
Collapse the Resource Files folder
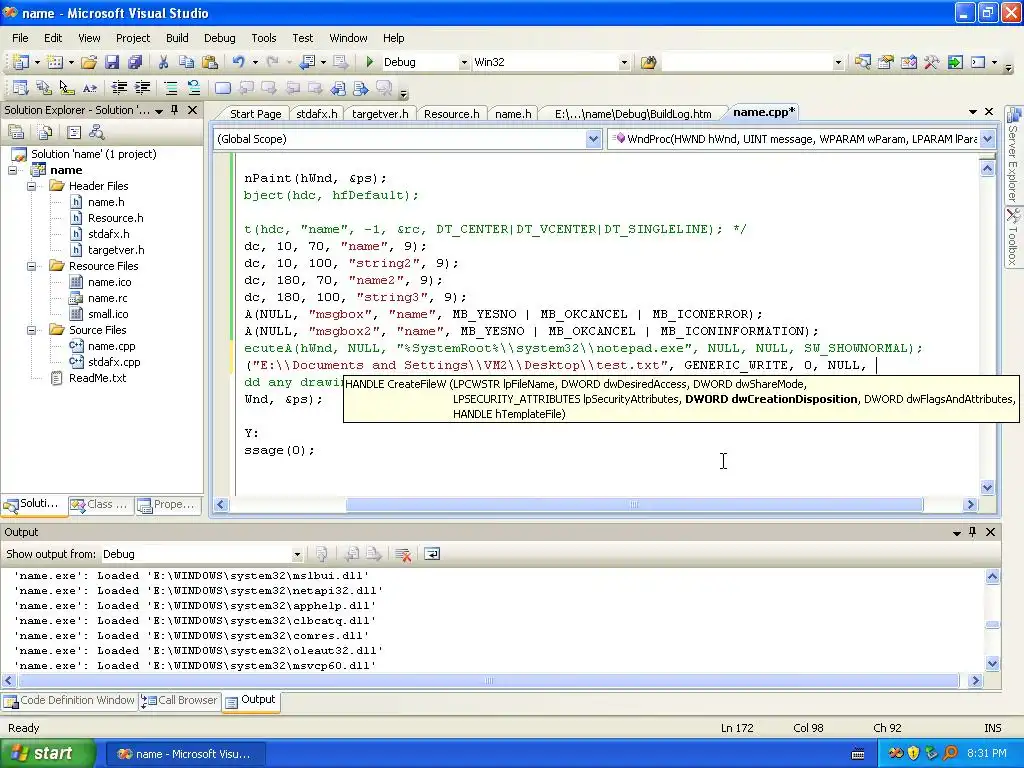point(31,266)
